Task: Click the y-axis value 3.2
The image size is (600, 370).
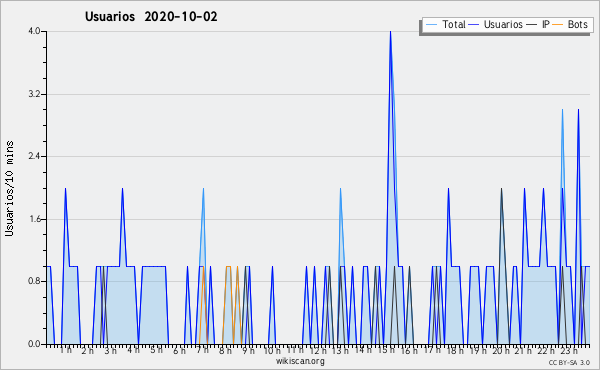Action: (34, 94)
